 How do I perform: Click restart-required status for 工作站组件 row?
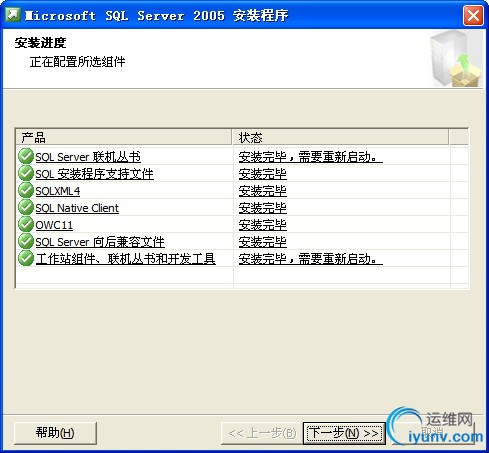pyautogui.click(x=311, y=259)
